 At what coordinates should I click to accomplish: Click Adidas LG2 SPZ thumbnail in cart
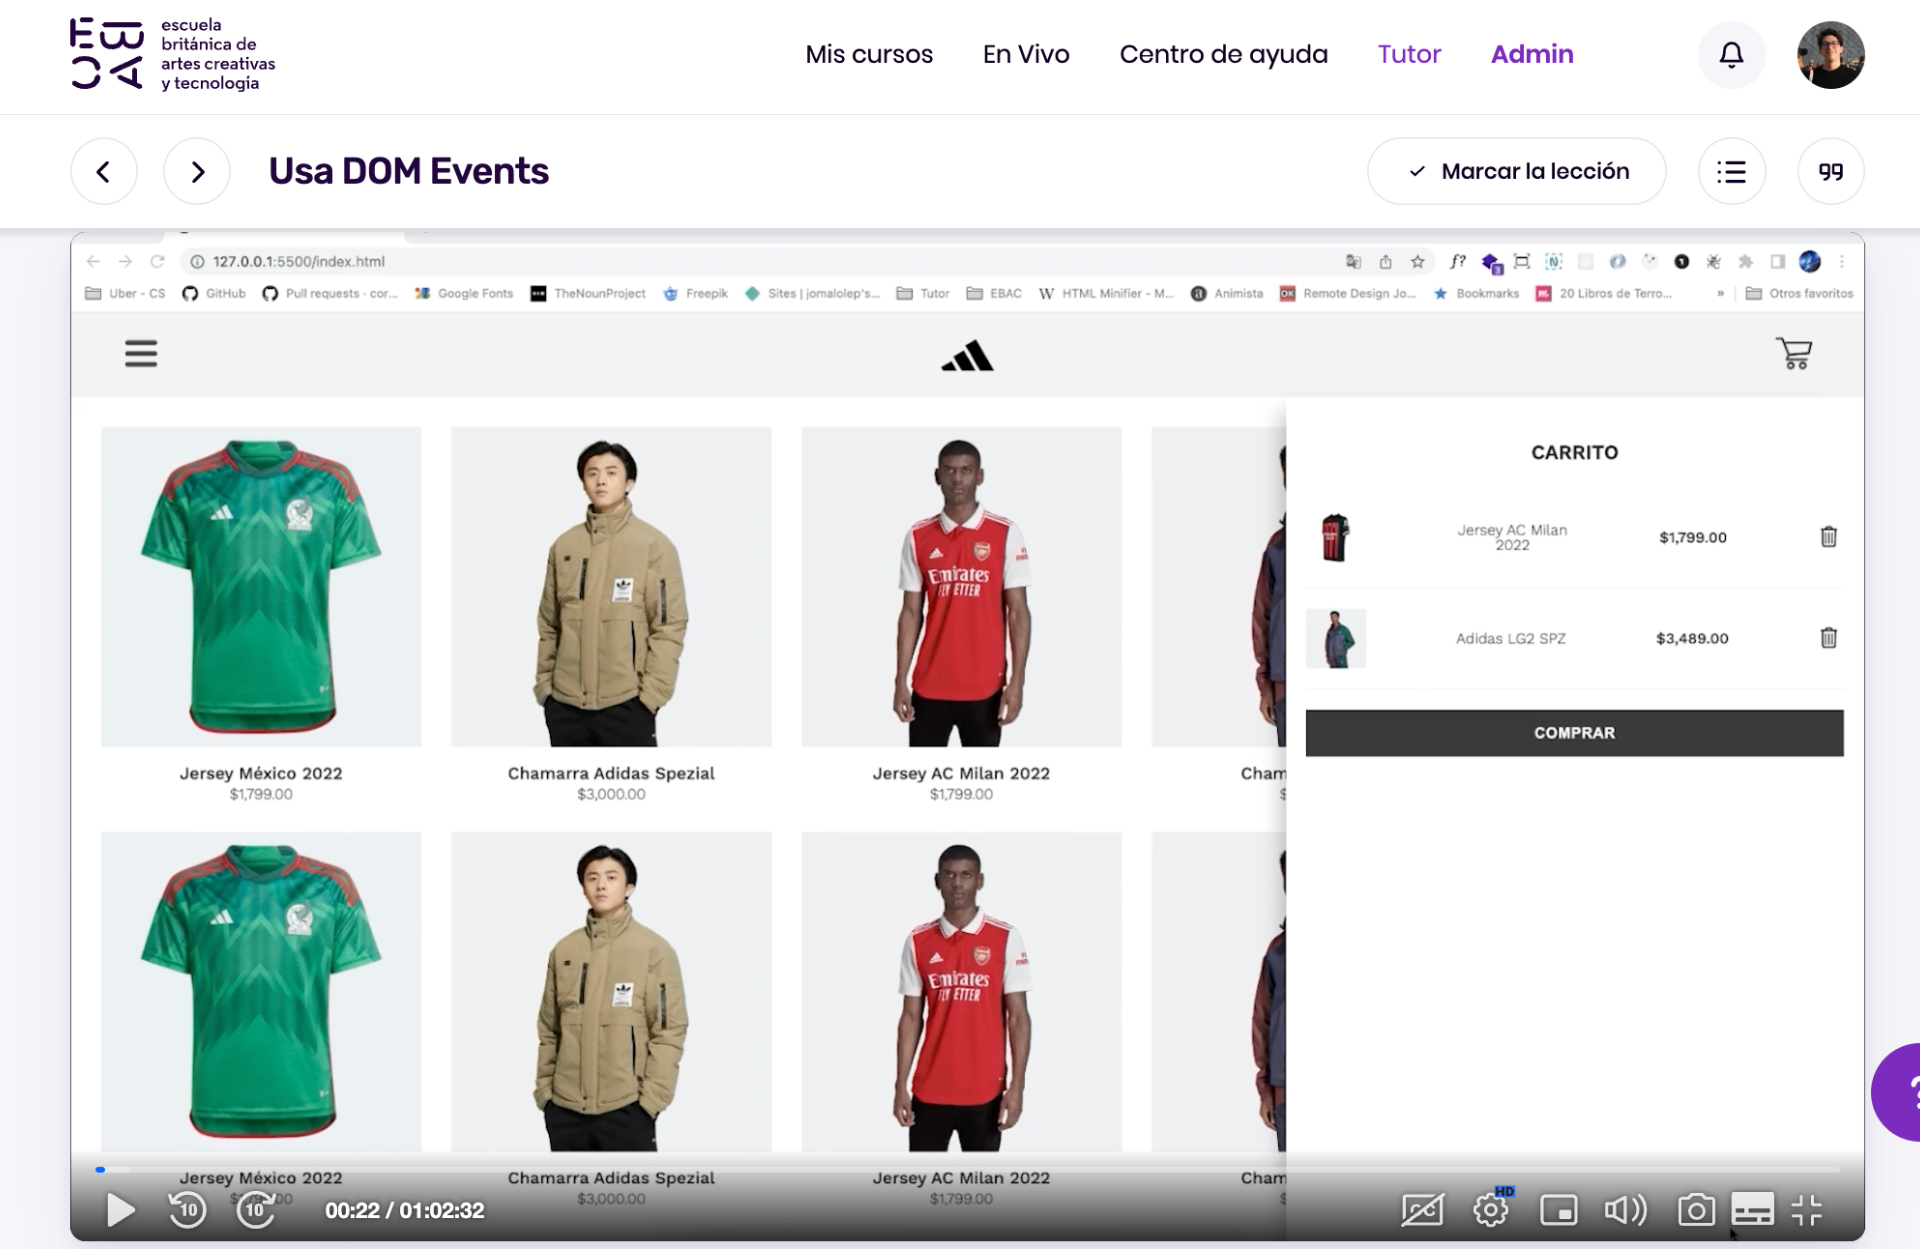pos(1336,638)
